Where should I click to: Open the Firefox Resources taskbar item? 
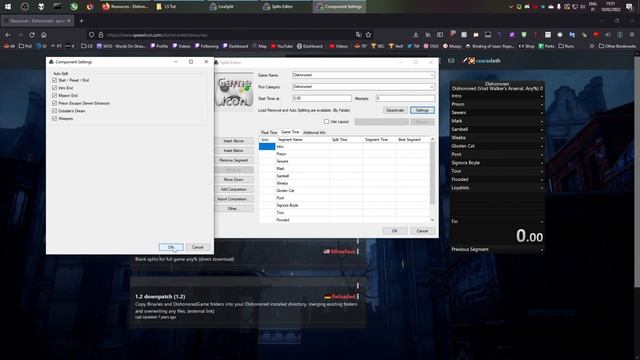(x=125, y=7)
